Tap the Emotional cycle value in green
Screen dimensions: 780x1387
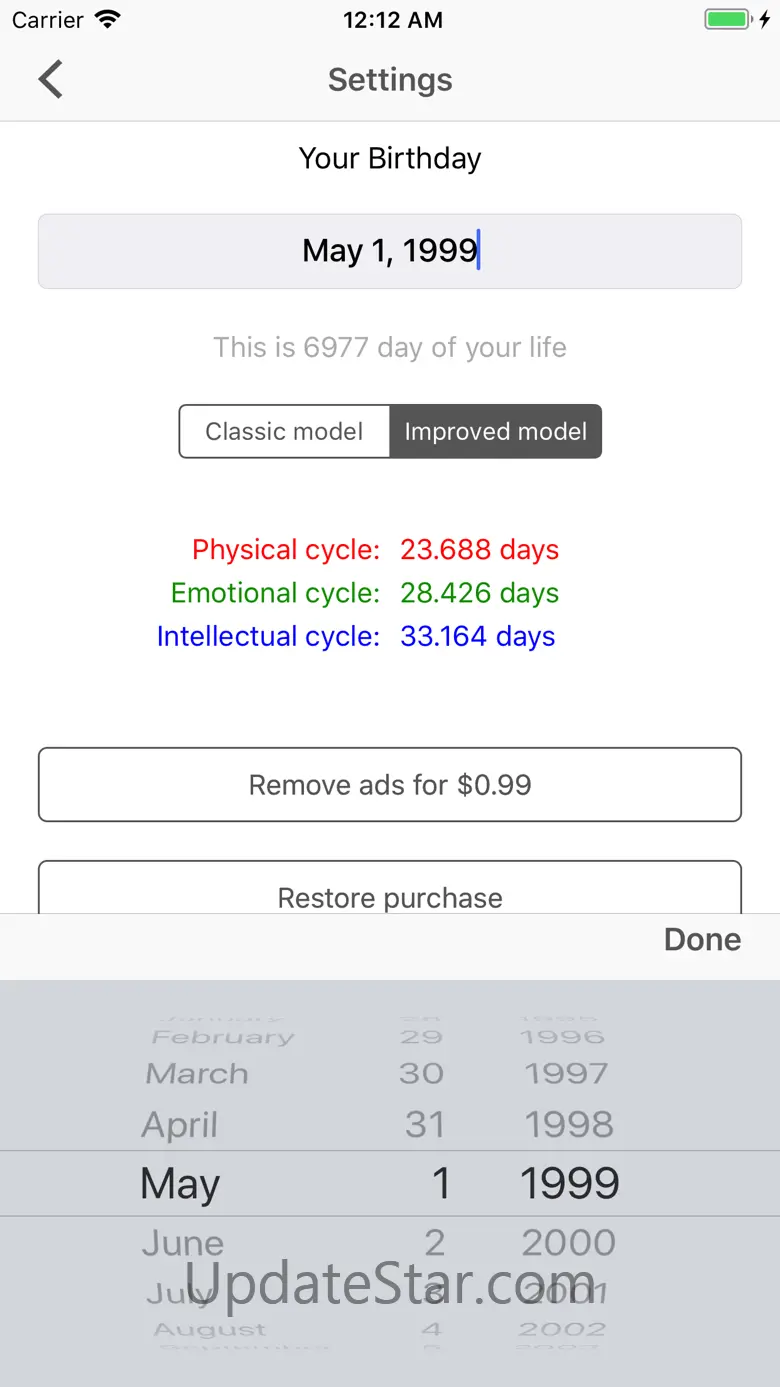(479, 593)
